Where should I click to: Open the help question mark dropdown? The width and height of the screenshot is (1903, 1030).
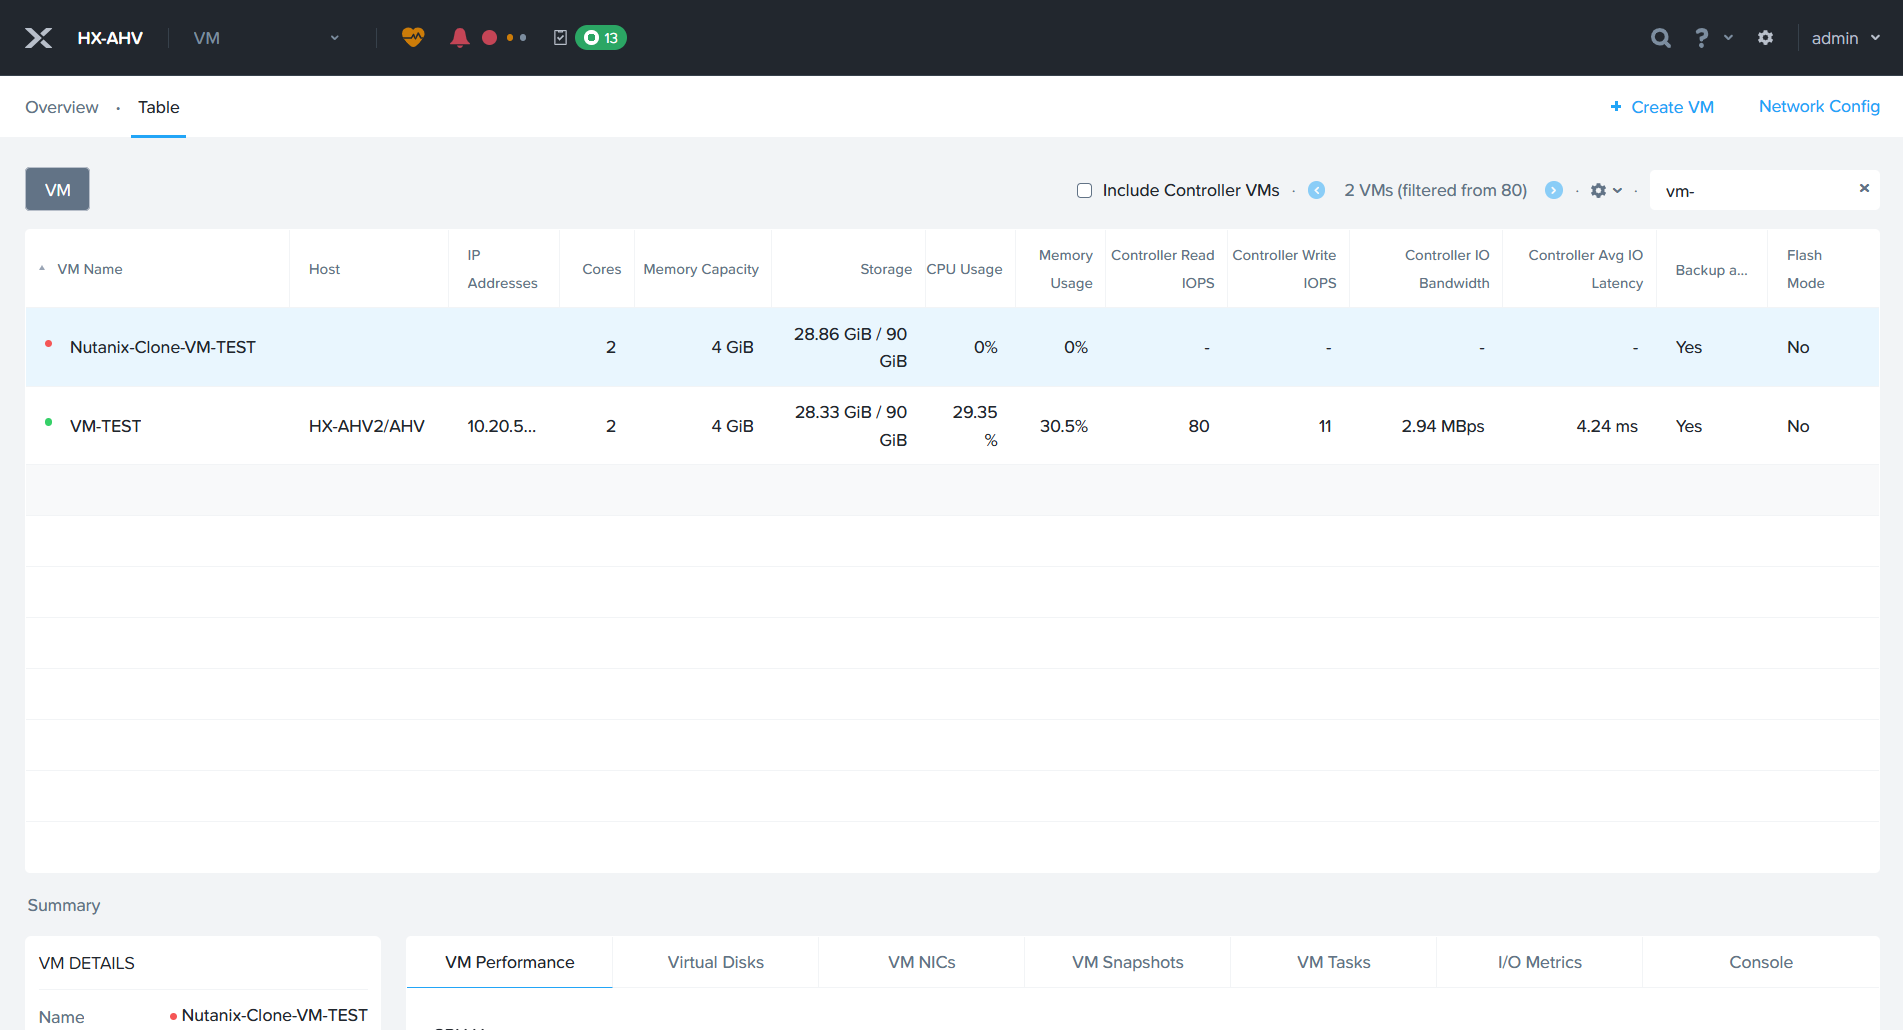pos(1711,38)
